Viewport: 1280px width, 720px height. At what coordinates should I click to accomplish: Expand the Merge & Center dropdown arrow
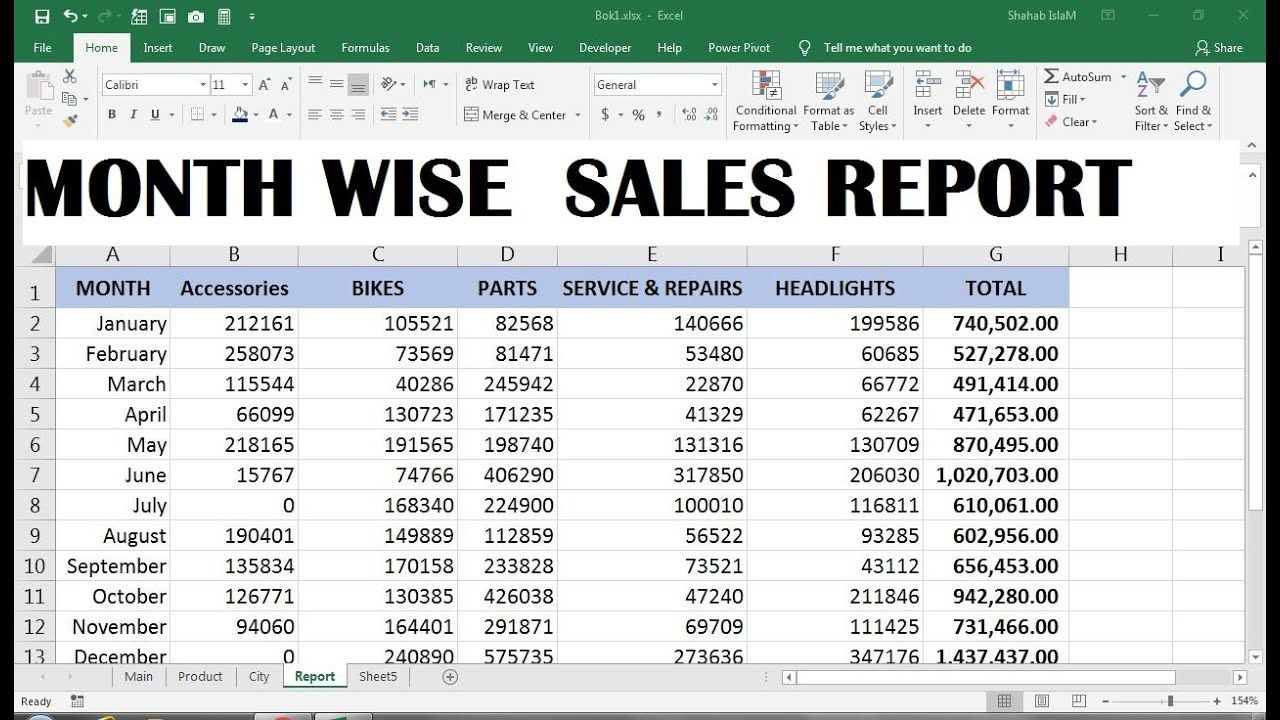578,115
